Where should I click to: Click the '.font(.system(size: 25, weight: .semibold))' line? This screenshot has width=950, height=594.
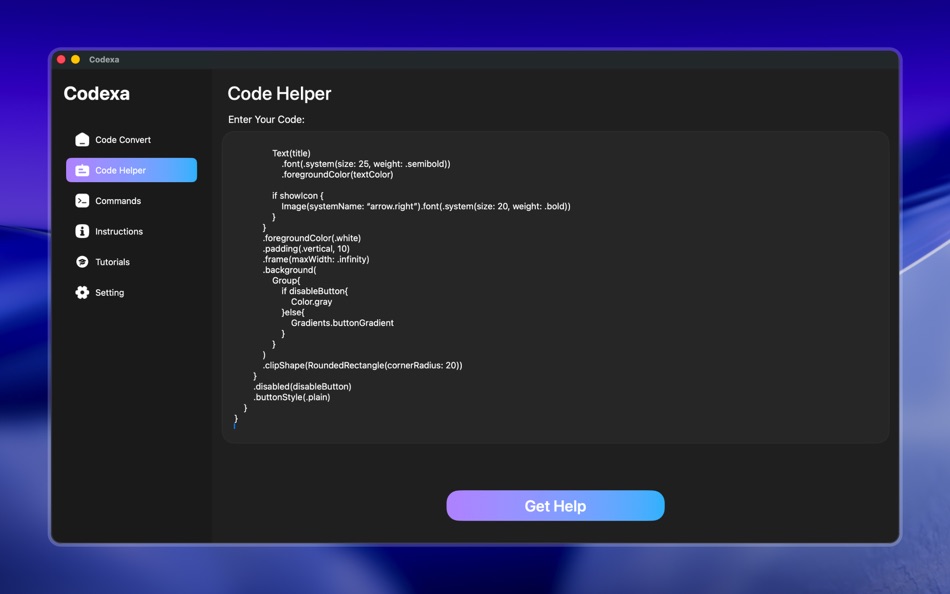[x=365, y=164]
